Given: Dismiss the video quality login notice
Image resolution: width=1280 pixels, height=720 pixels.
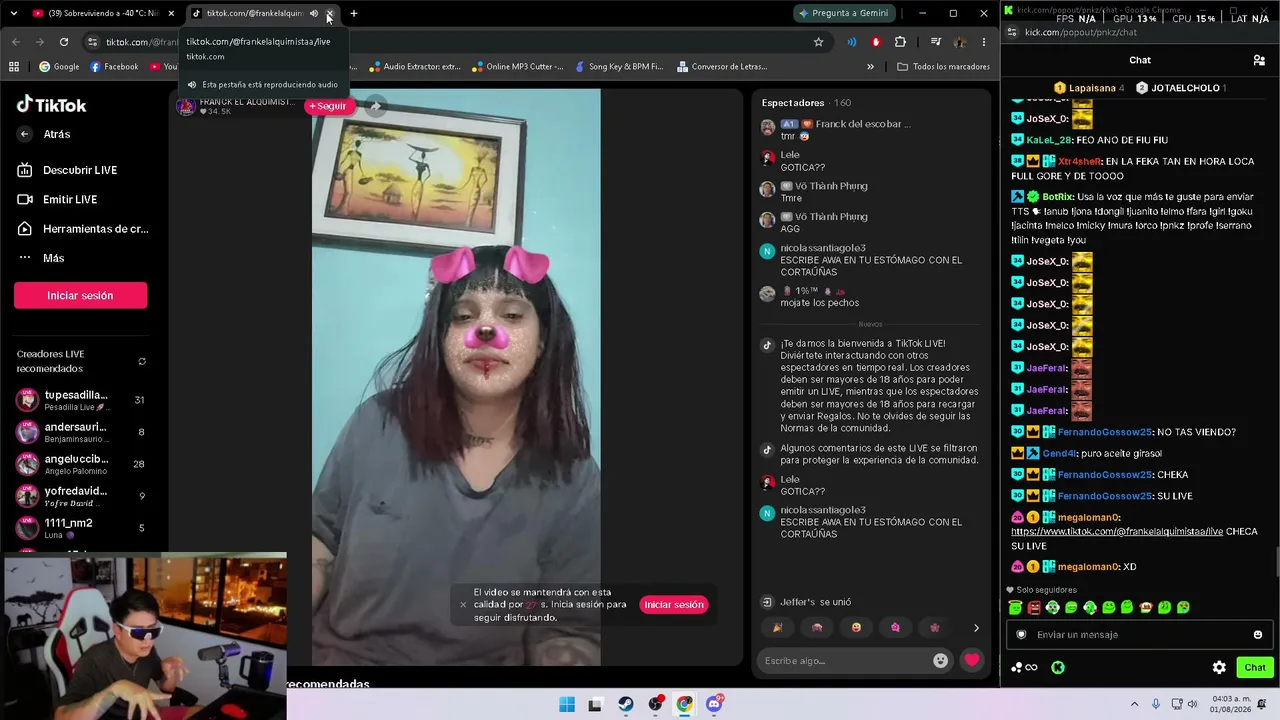Looking at the screenshot, I should (x=463, y=604).
